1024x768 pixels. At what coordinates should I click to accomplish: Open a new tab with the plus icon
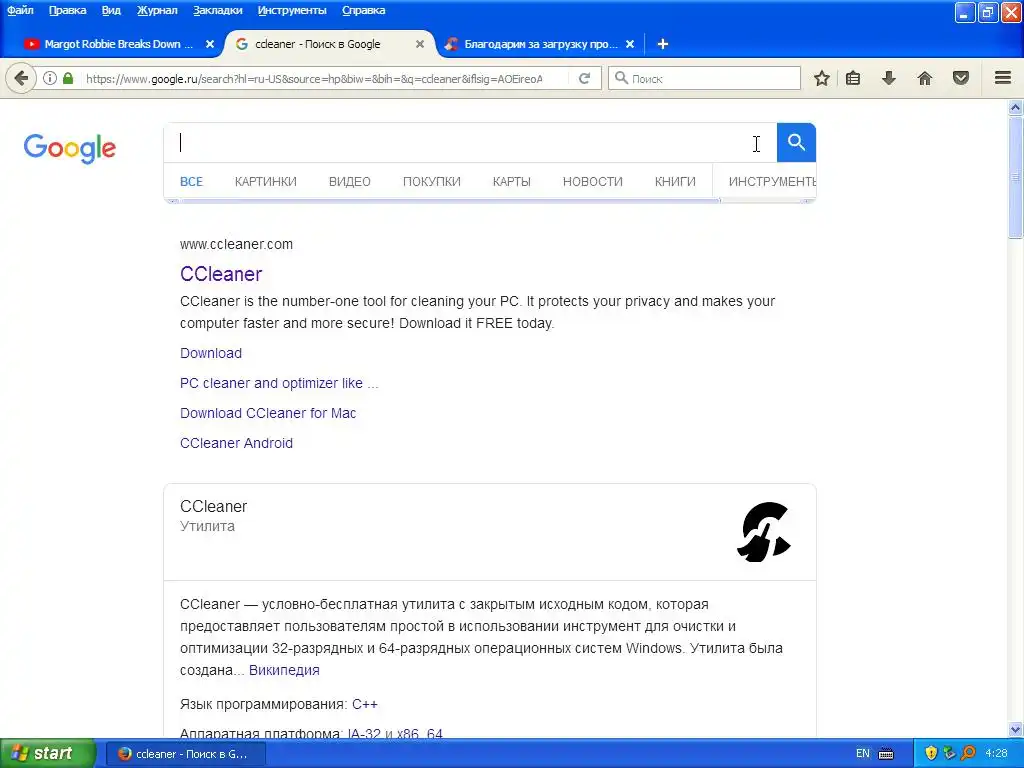(x=662, y=44)
